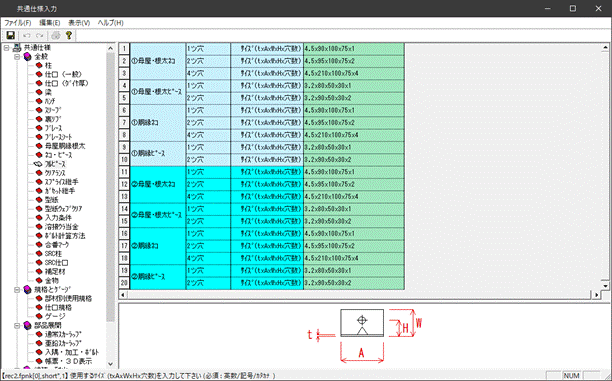This screenshot has height=381, width=612.
Task: Open the 表示(V) menu
Action: click(79, 23)
